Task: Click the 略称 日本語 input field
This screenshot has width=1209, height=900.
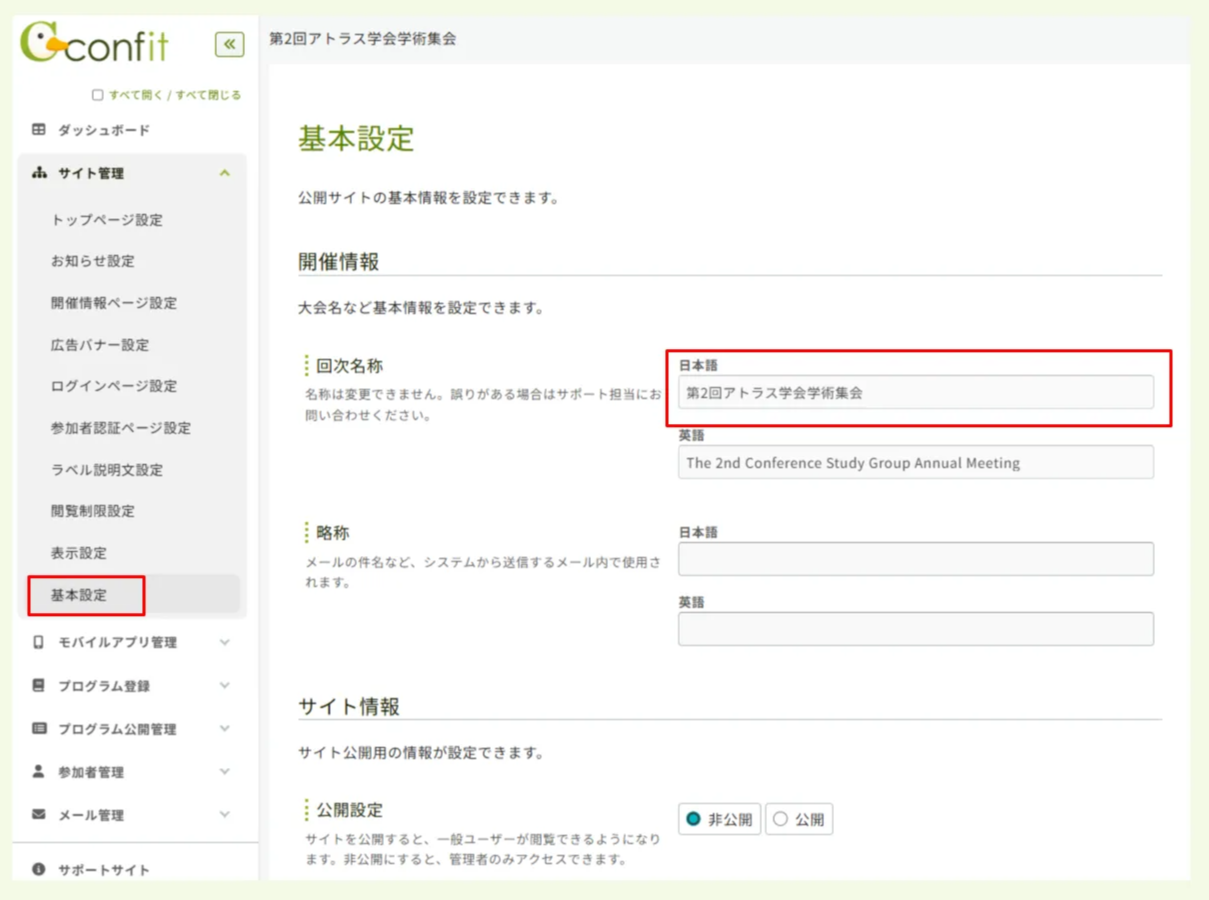Action: pos(914,558)
